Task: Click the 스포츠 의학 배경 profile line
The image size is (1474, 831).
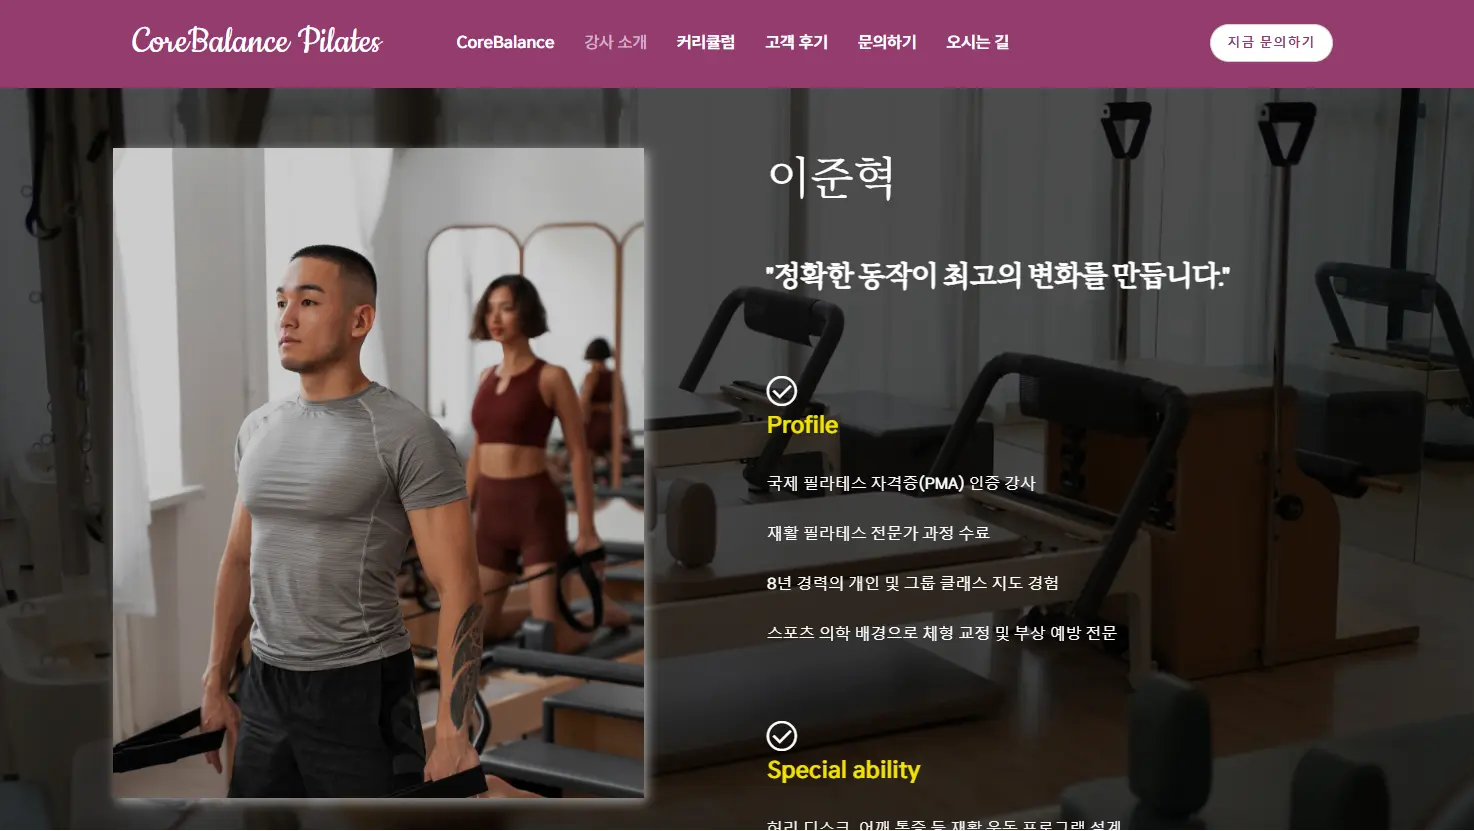Action: 941,633
